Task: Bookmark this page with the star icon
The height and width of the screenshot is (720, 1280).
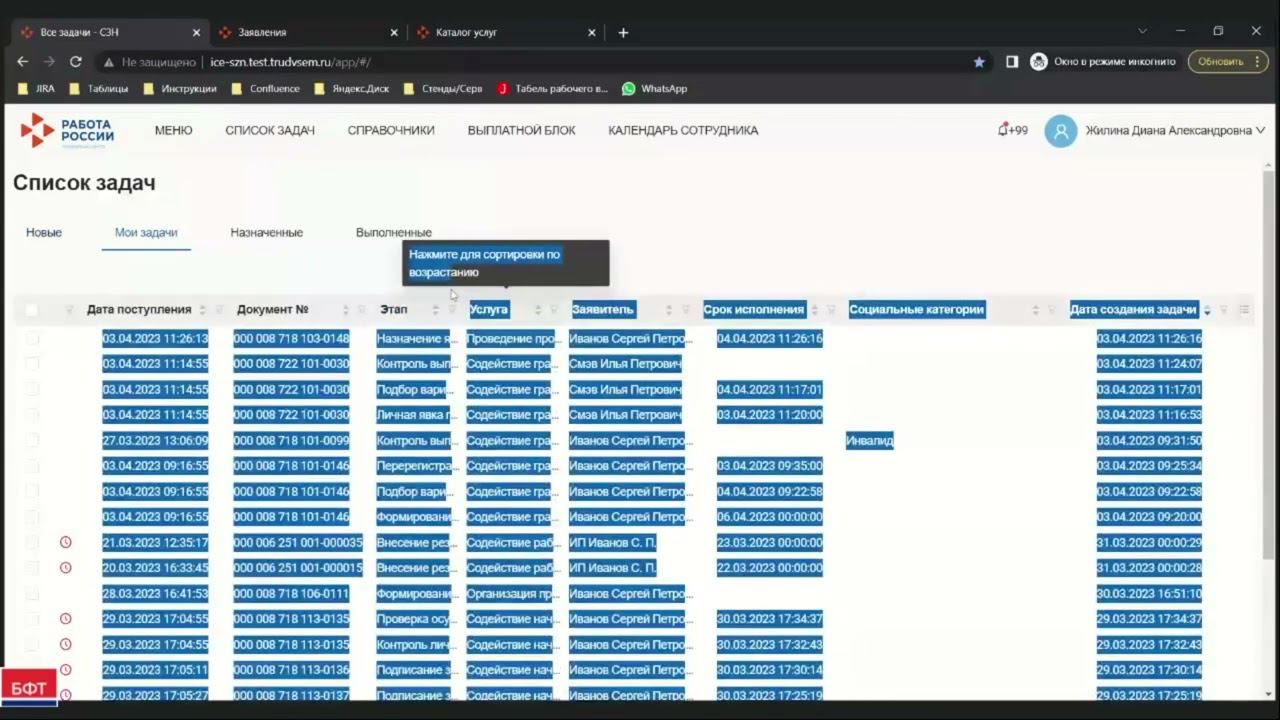Action: click(x=979, y=62)
